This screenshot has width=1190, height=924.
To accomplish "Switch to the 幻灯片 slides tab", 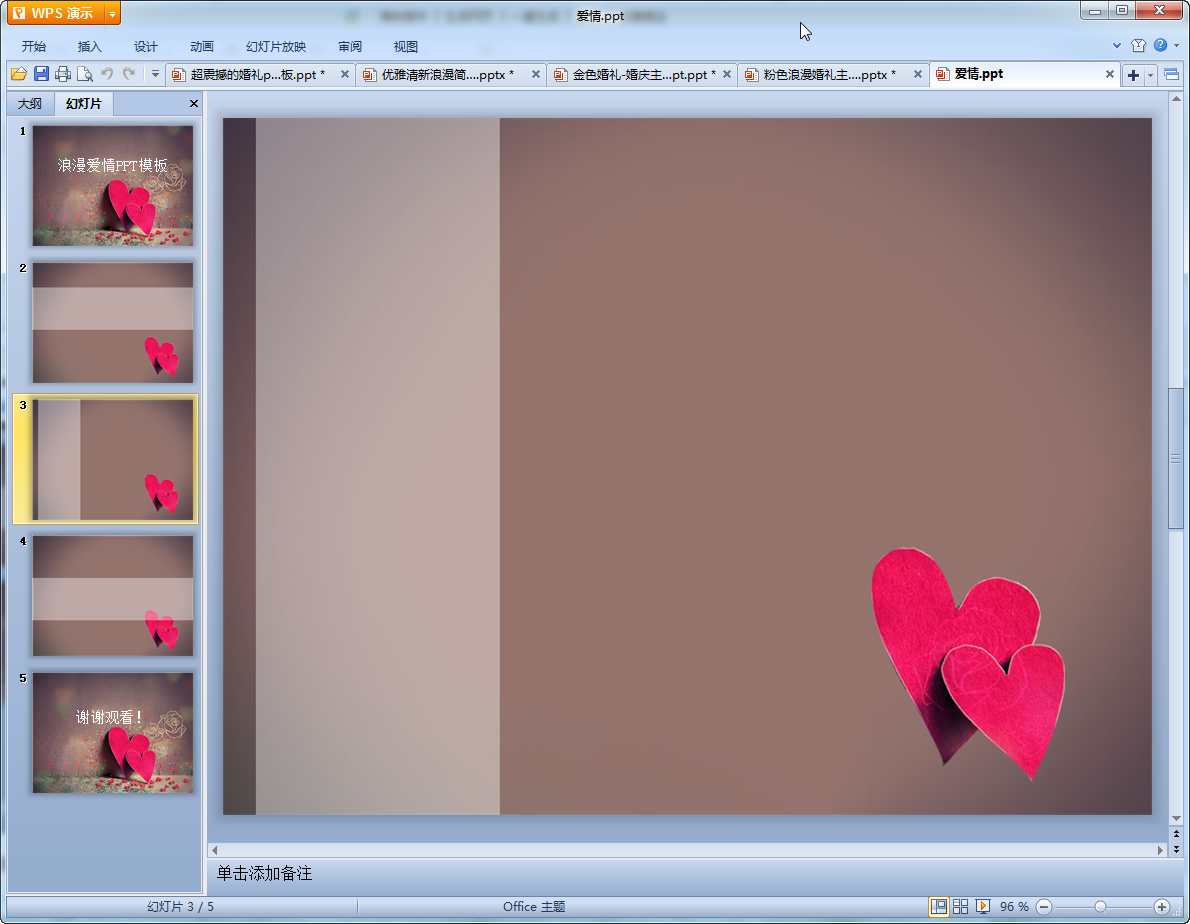I will [x=83, y=103].
